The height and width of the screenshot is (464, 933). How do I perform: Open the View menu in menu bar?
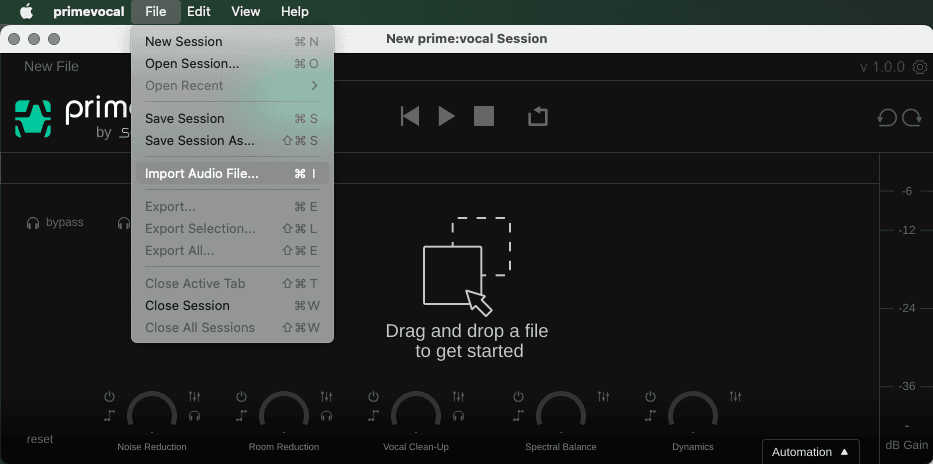(x=246, y=11)
